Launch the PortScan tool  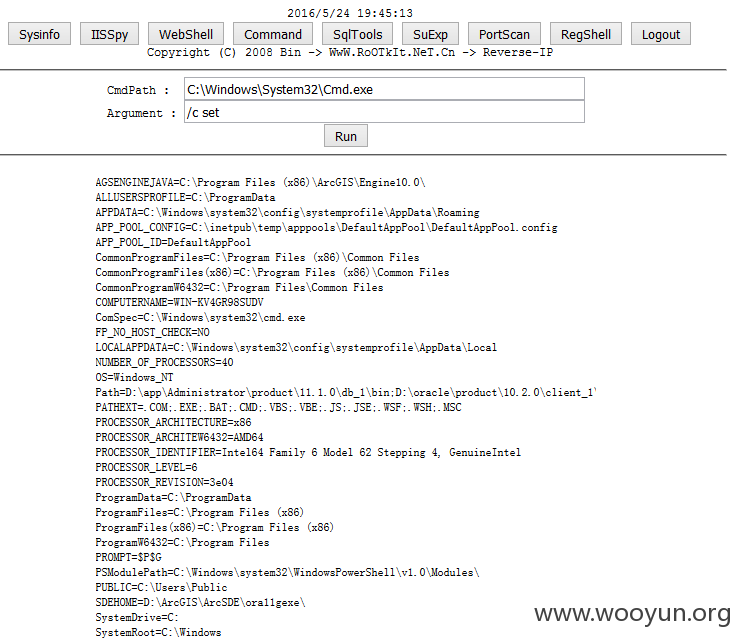504,34
